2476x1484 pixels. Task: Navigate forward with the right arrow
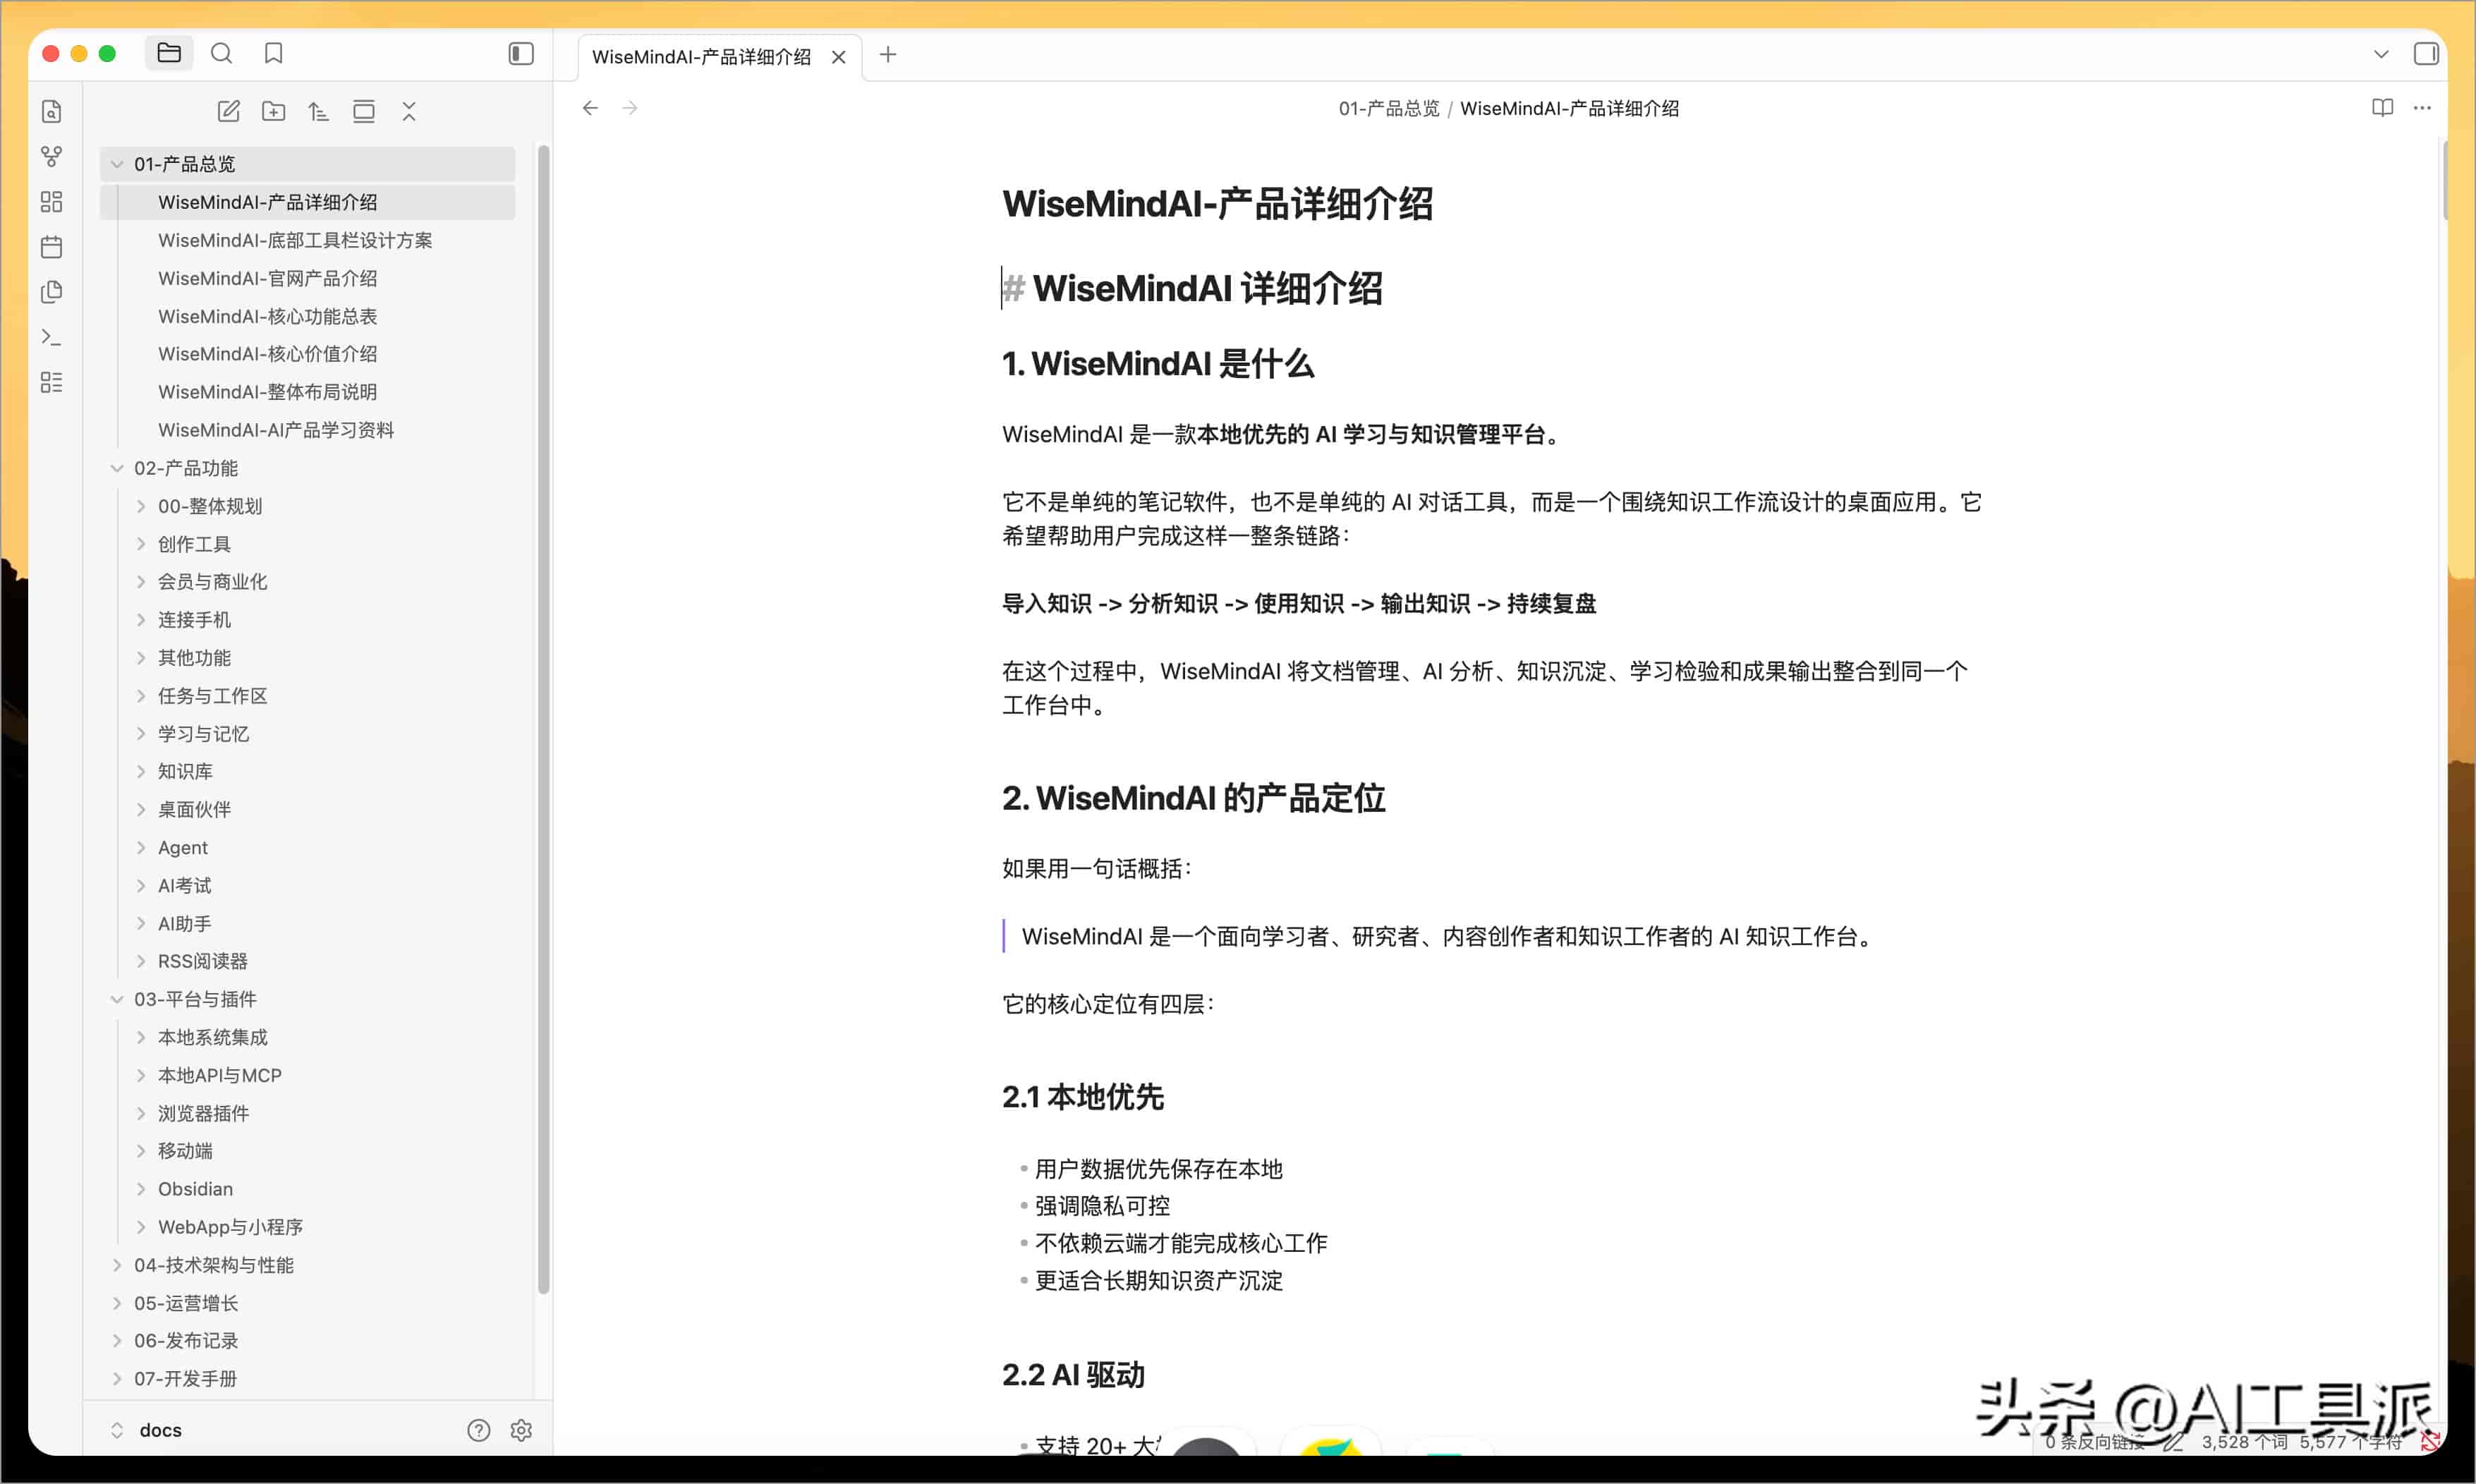coord(630,108)
